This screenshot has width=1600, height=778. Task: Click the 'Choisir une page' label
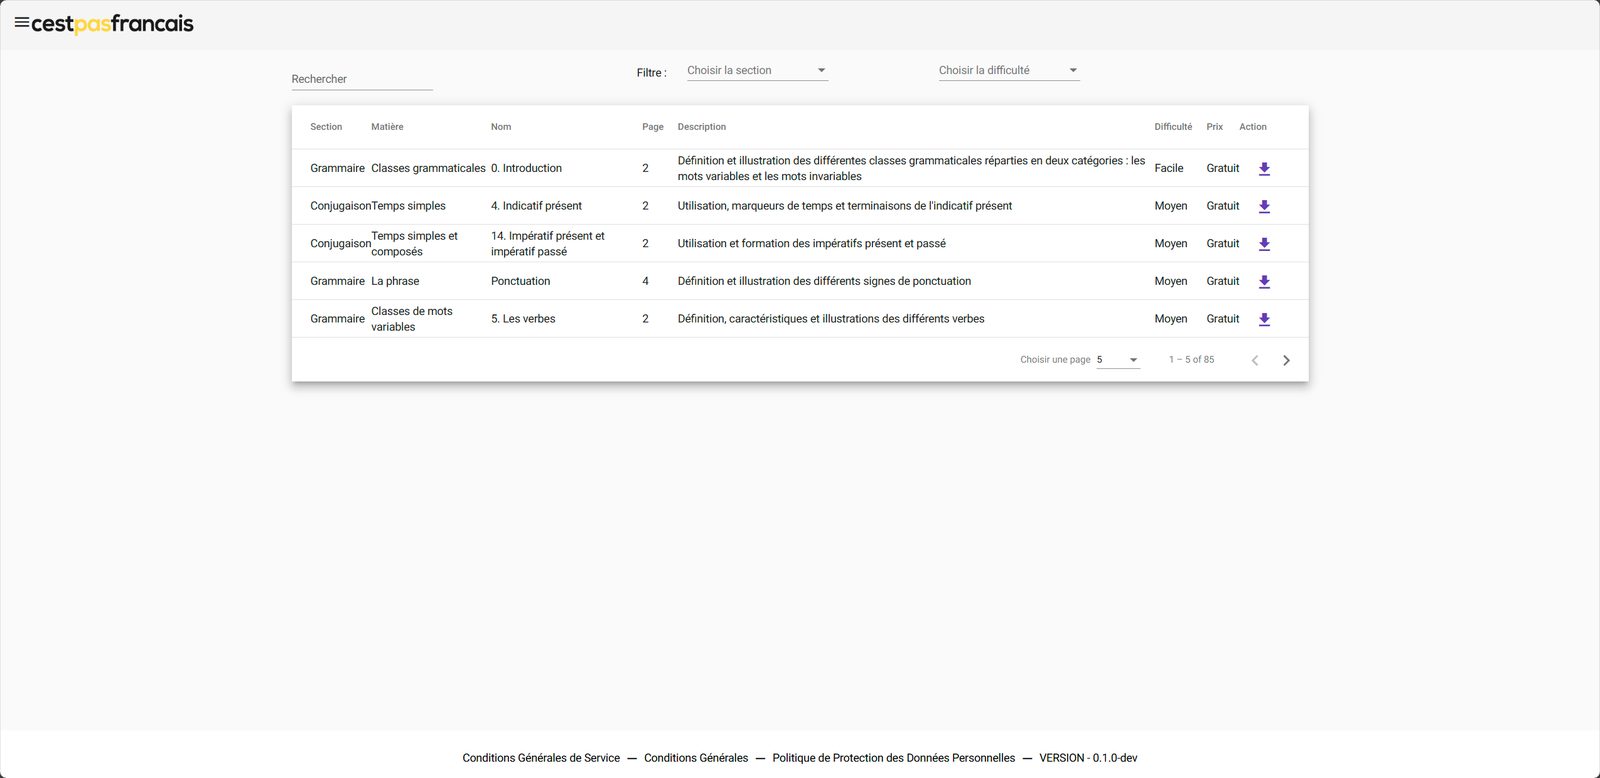1055,360
